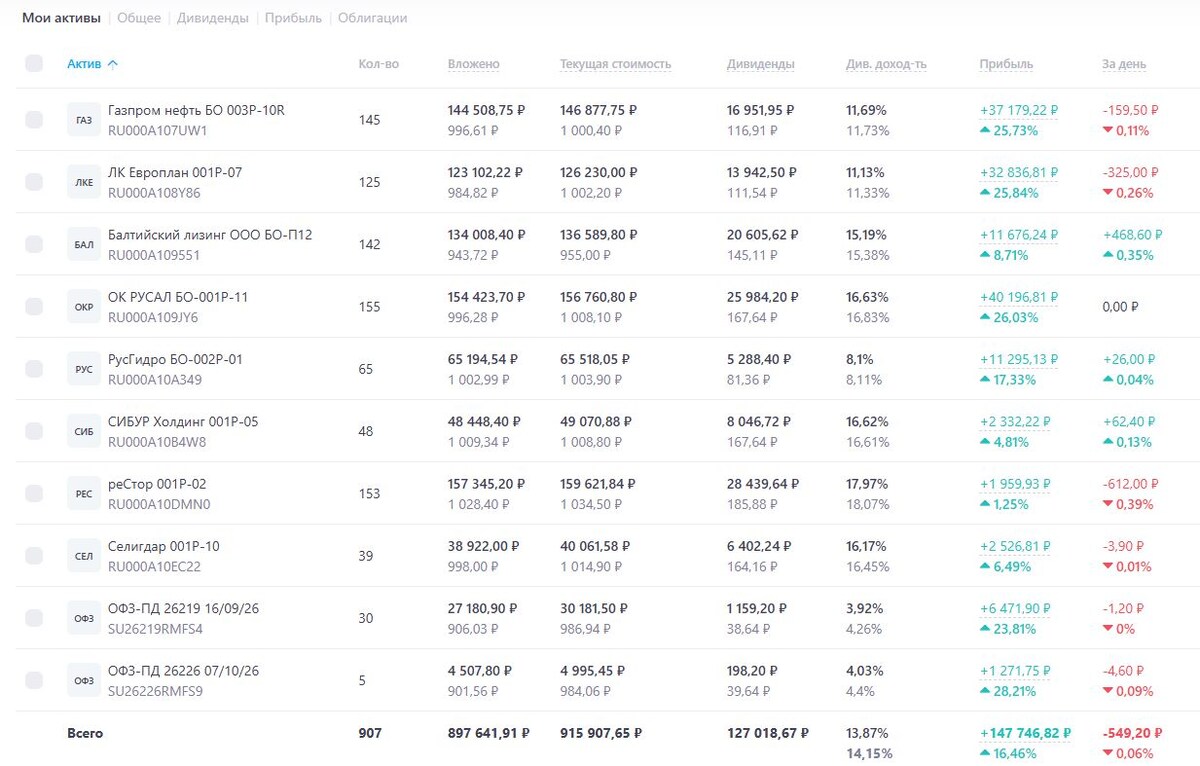Open the Облигации tab
Image resolution: width=1200 pixels, height=766 pixels.
coord(372,18)
